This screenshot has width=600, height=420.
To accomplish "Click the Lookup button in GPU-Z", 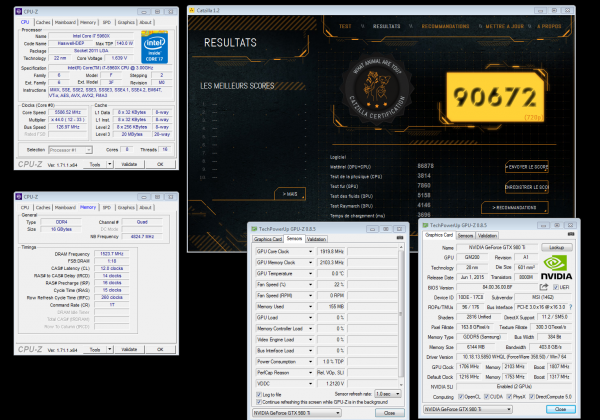I will click(556, 247).
